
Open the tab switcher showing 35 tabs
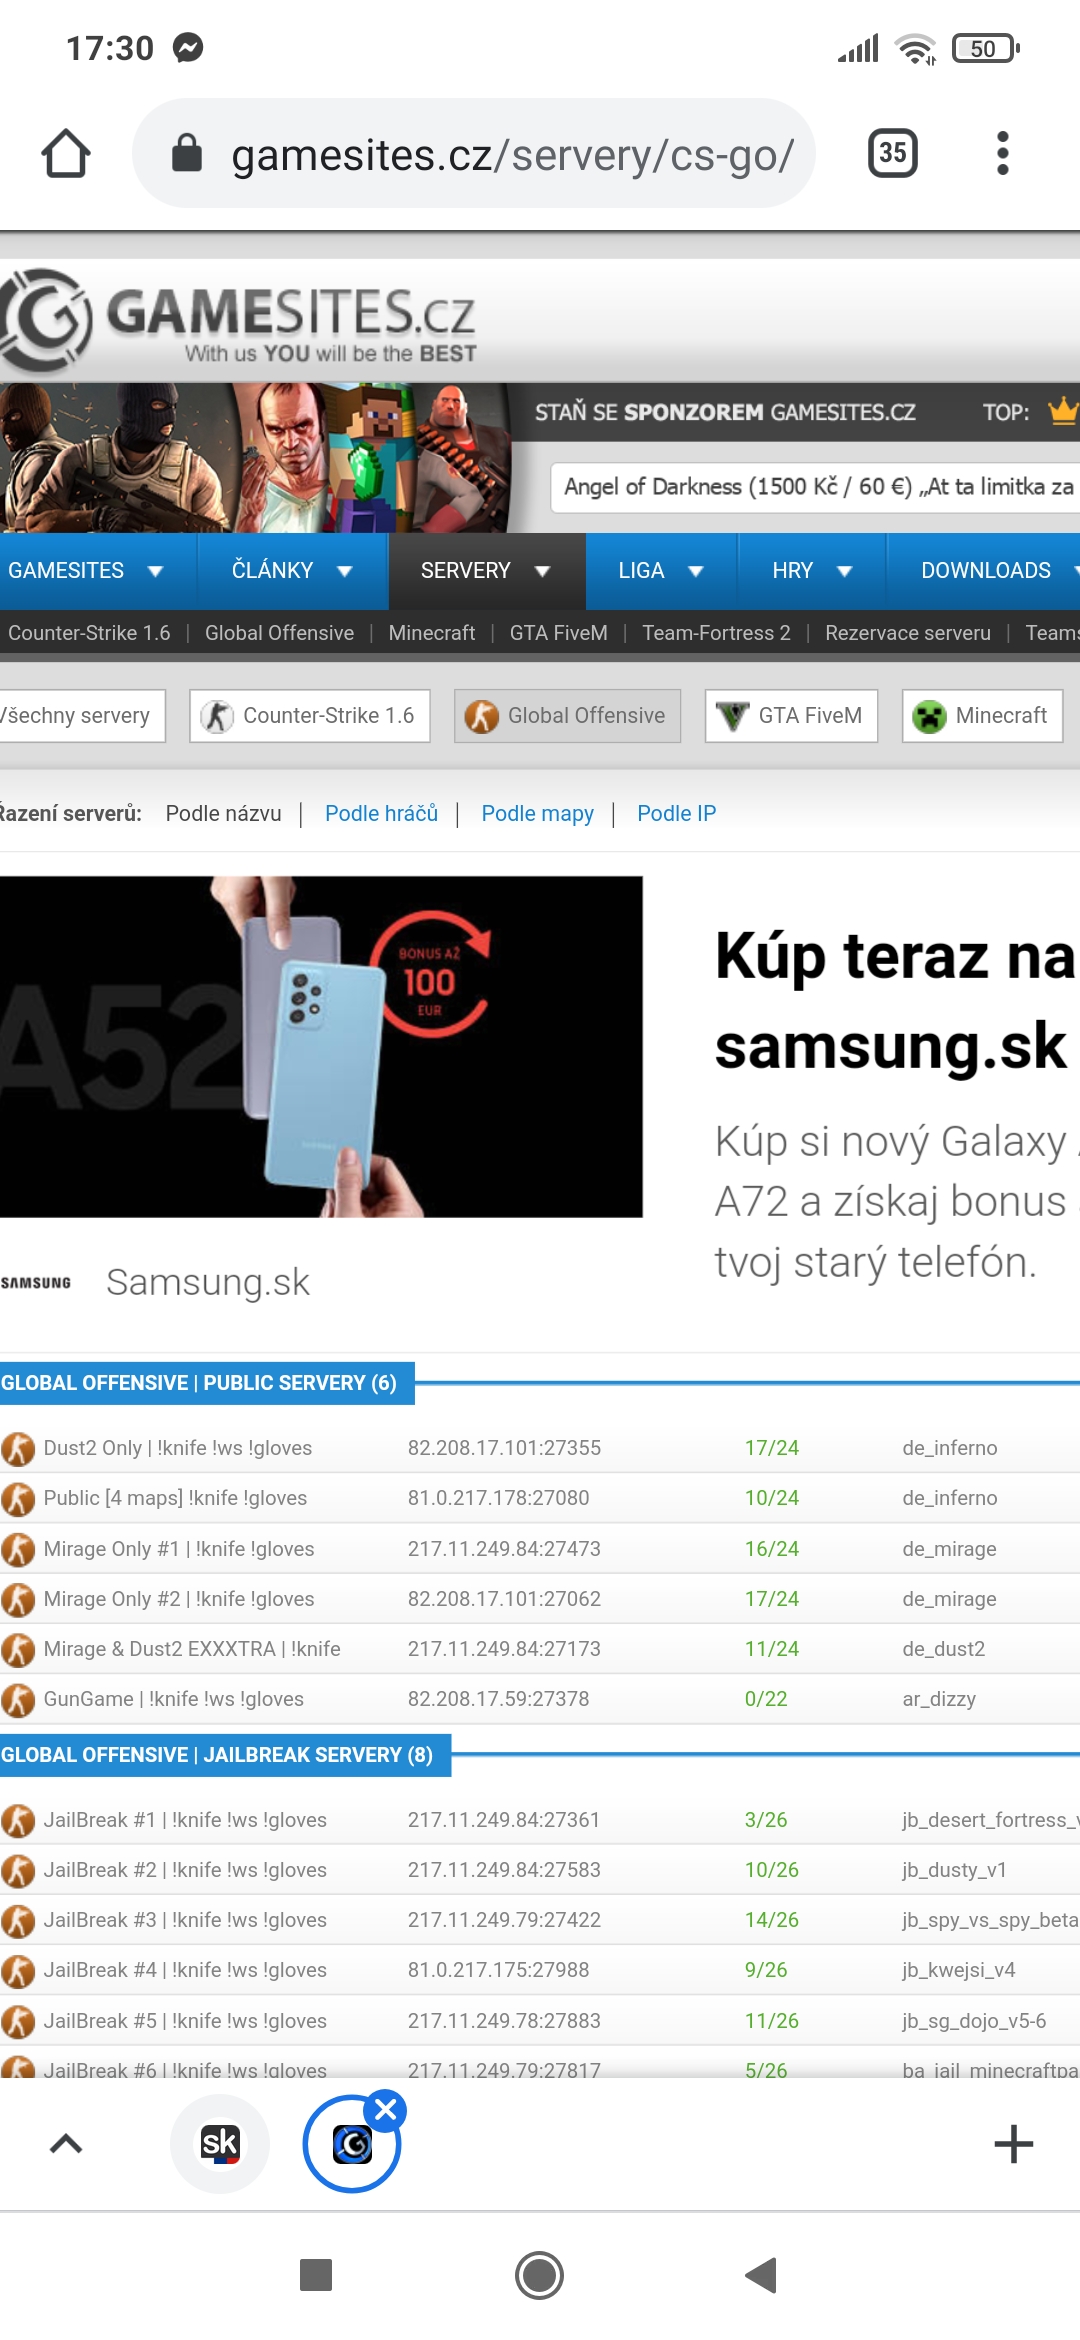click(892, 153)
